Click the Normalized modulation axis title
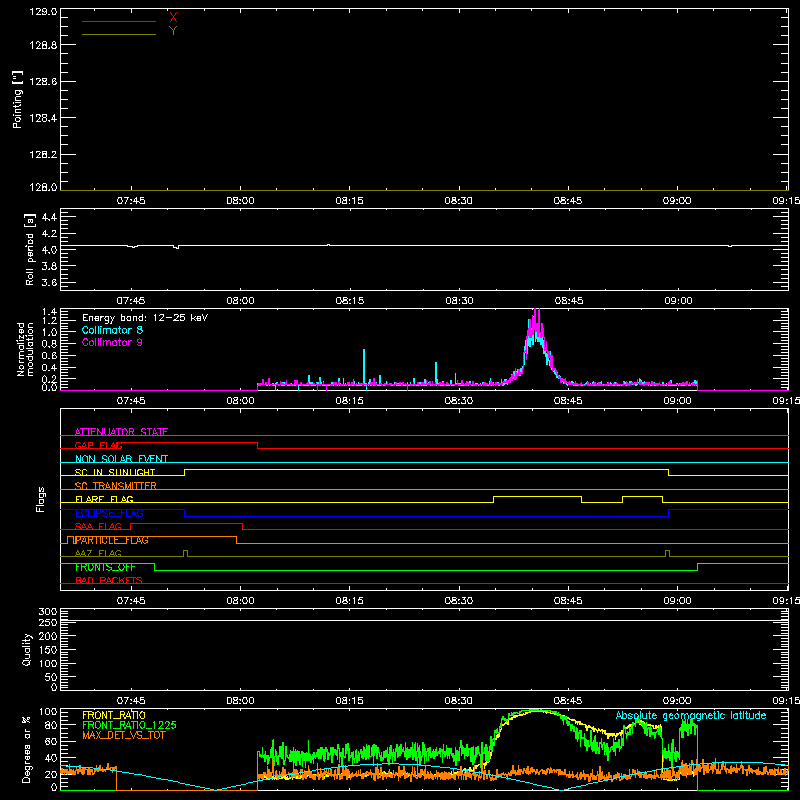The height and width of the screenshot is (800, 800). click(x=25, y=349)
